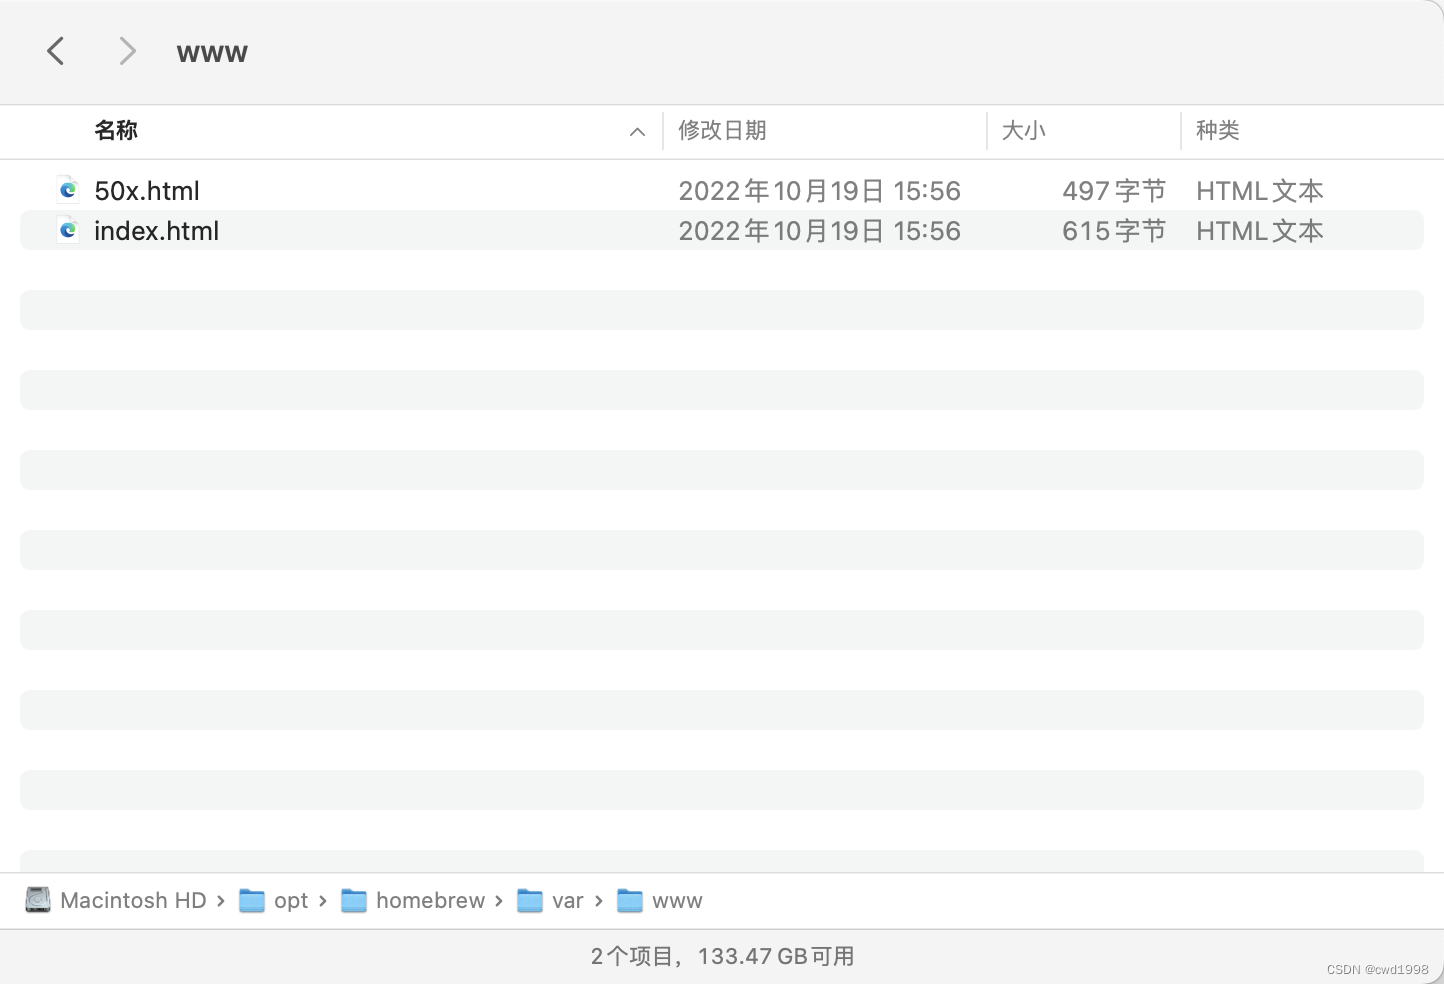The width and height of the screenshot is (1444, 984).
Task: Click the 615 字节 size value
Action: (x=1114, y=230)
